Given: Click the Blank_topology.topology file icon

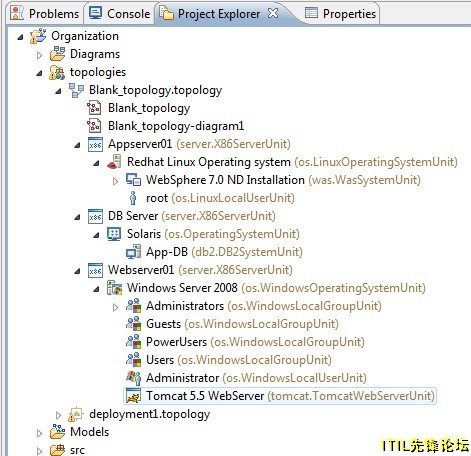Looking at the screenshot, I should click(x=76, y=90).
